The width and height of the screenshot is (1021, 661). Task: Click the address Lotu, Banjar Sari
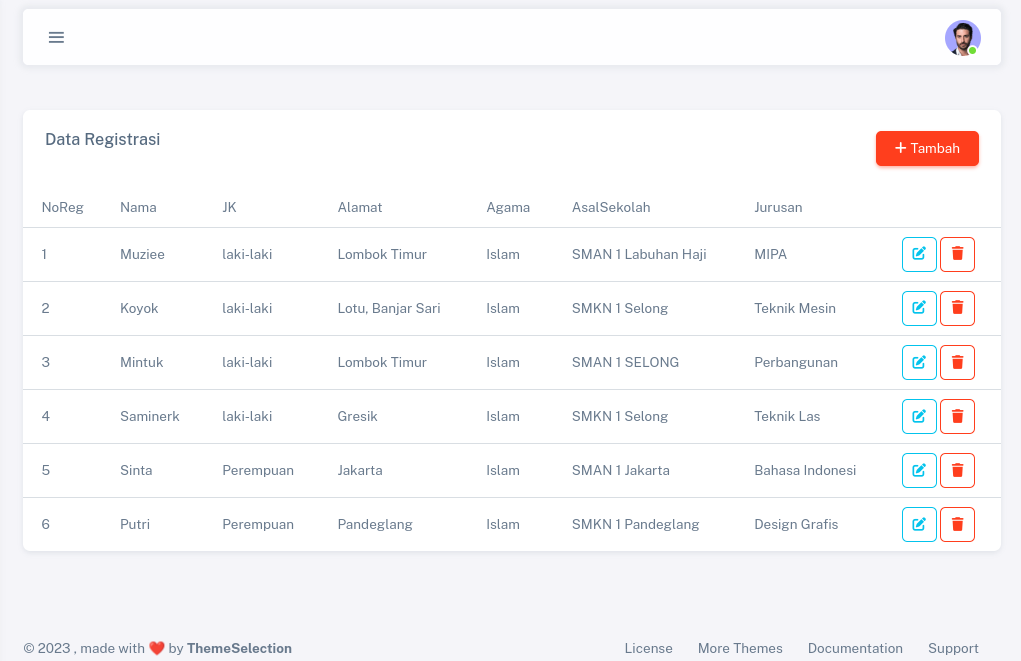click(x=389, y=309)
